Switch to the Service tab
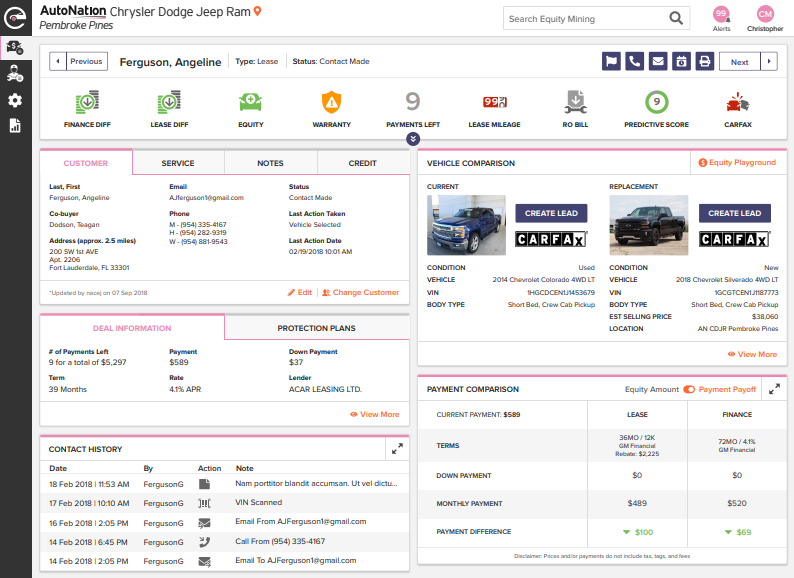 [x=178, y=163]
